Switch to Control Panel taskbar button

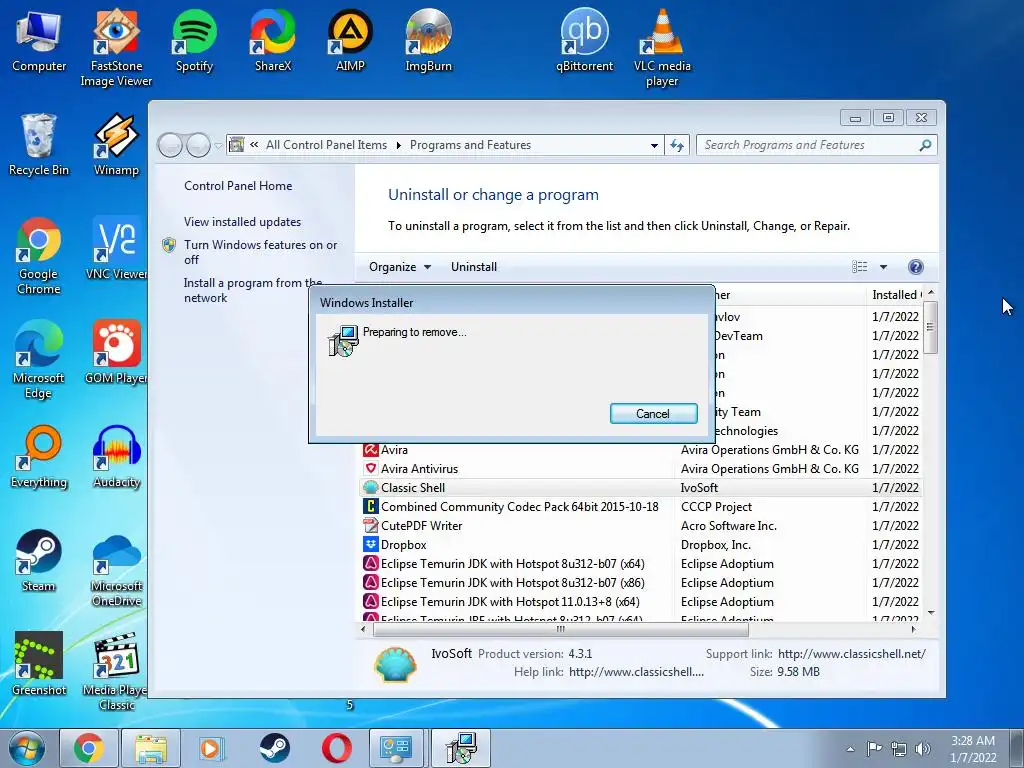396,748
